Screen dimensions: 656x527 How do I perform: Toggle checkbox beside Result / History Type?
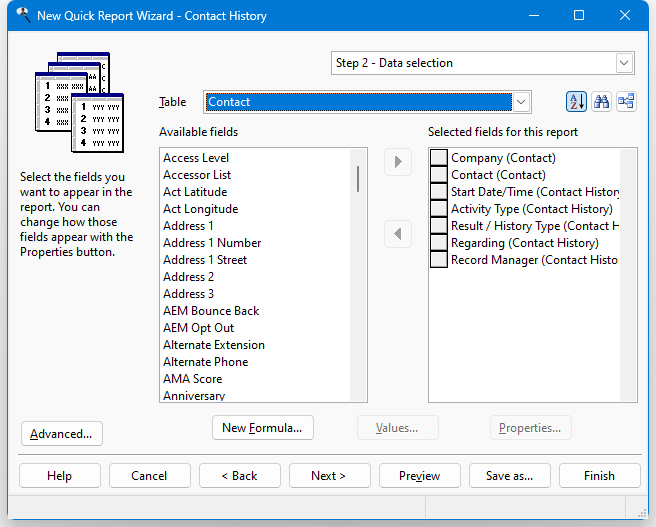(x=439, y=226)
